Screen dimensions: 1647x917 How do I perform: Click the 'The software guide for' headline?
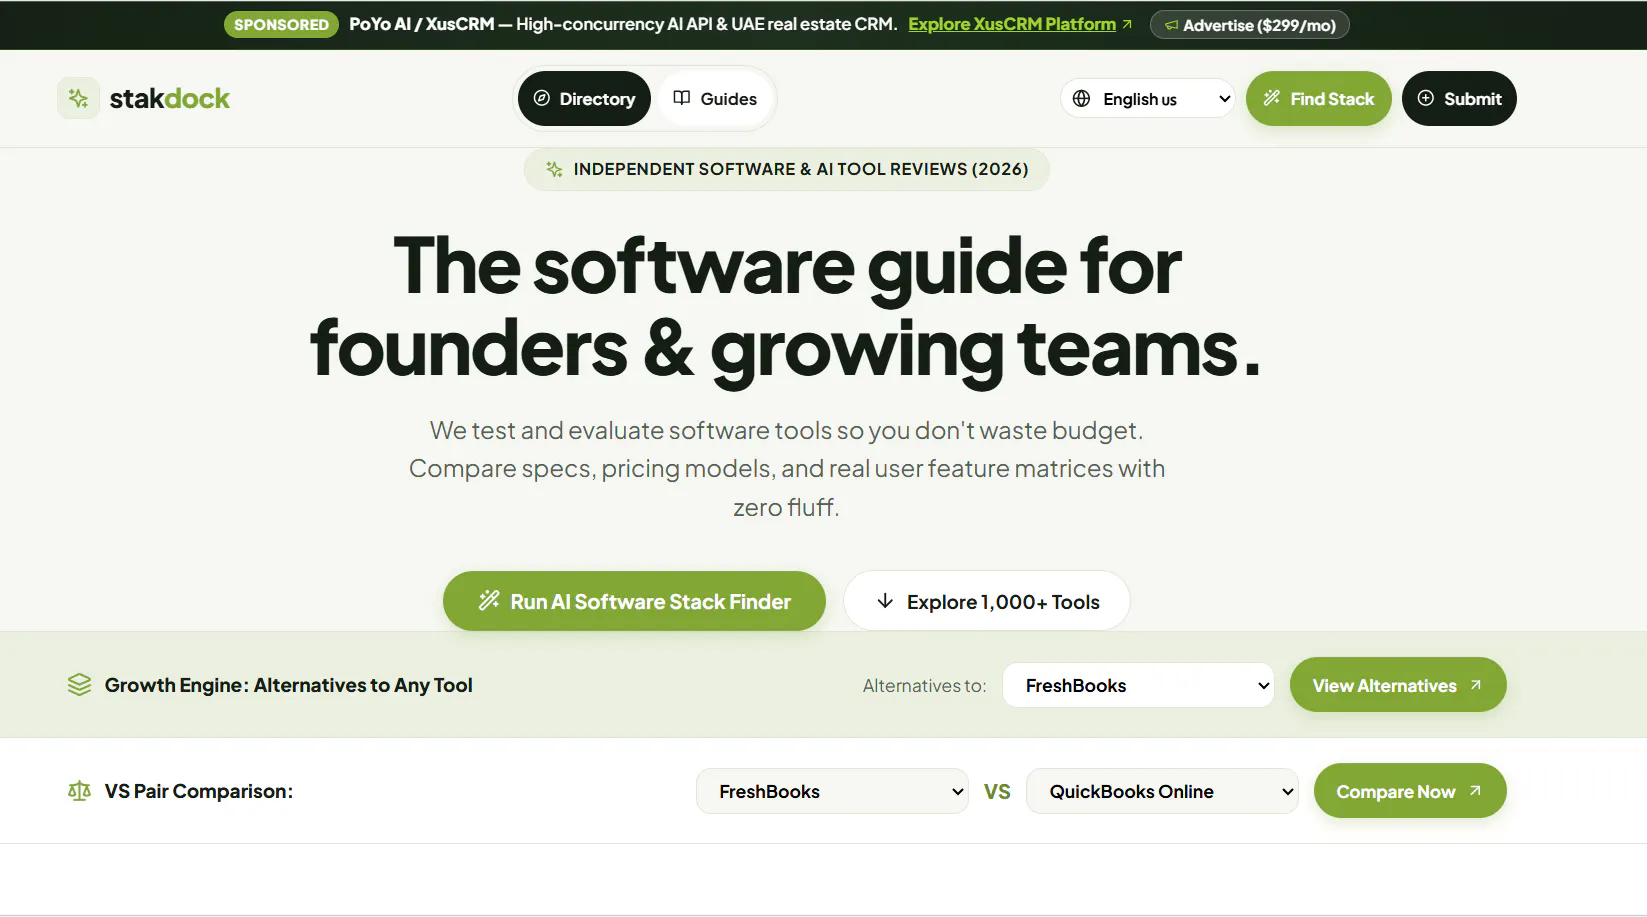coord(787,266)
